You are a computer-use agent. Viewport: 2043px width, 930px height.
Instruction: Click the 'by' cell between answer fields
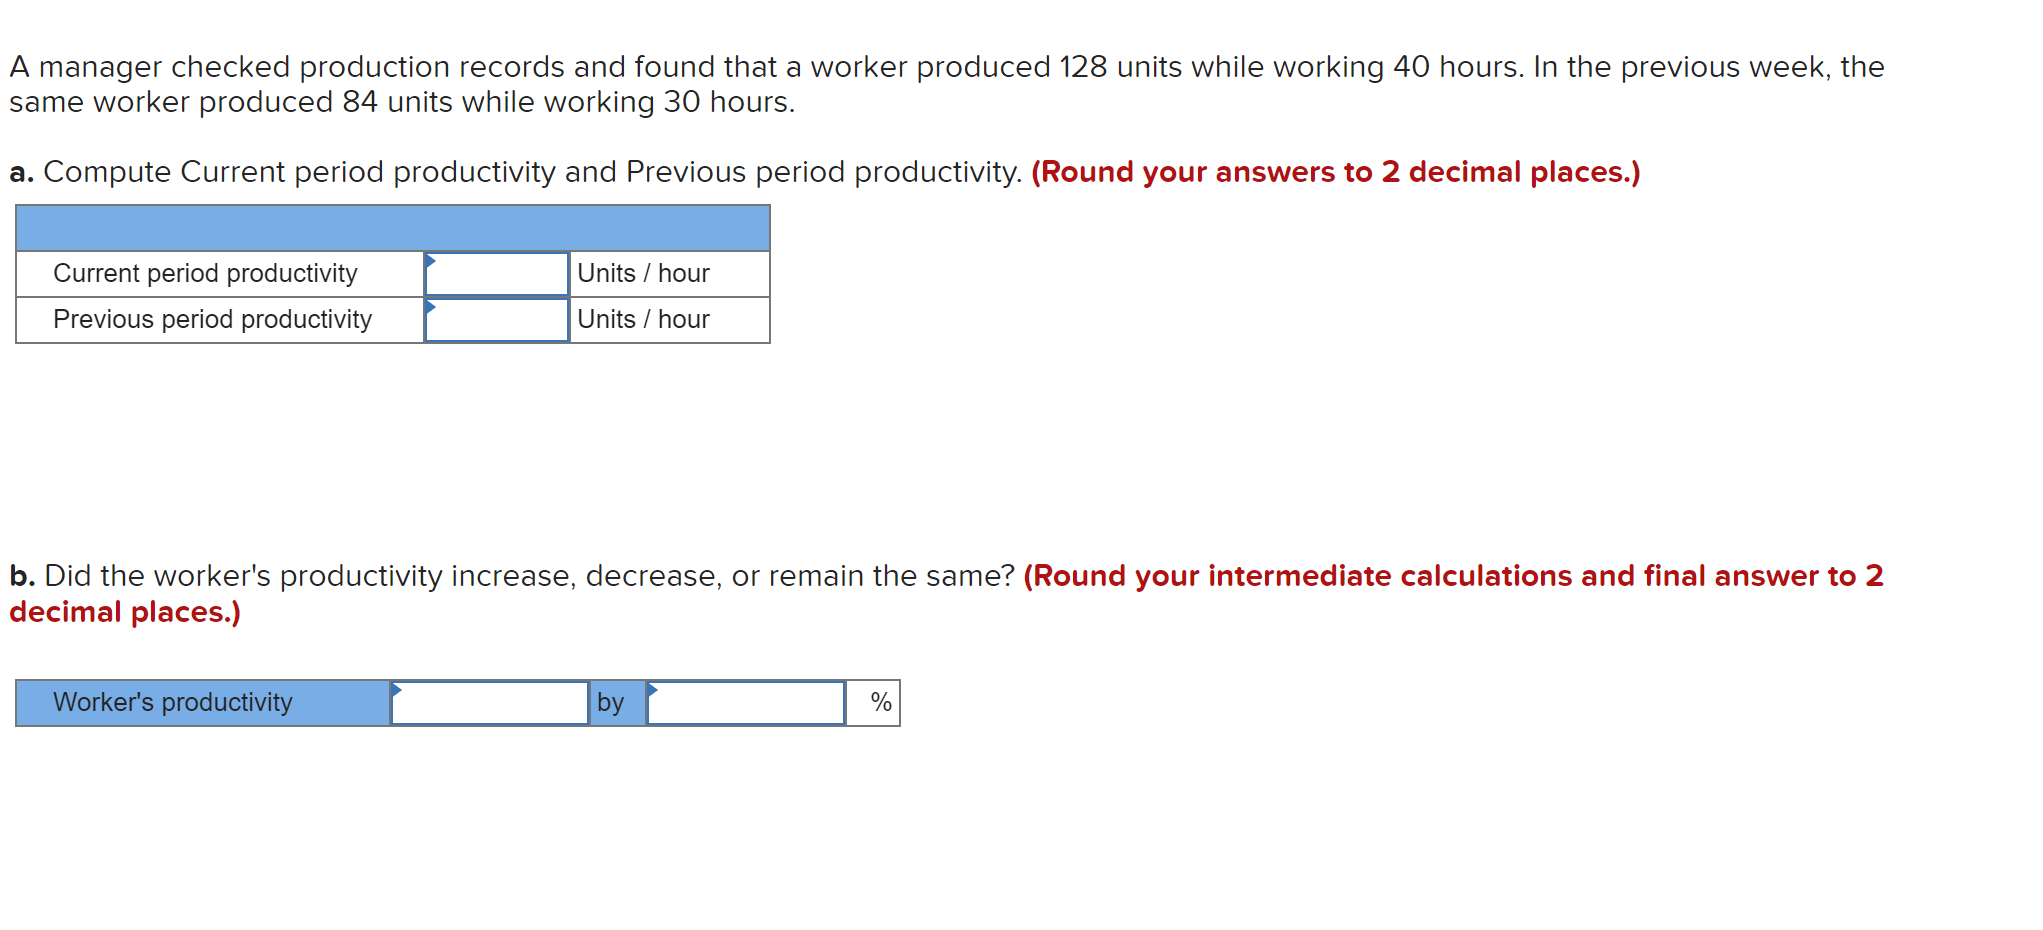coord(617,703)
